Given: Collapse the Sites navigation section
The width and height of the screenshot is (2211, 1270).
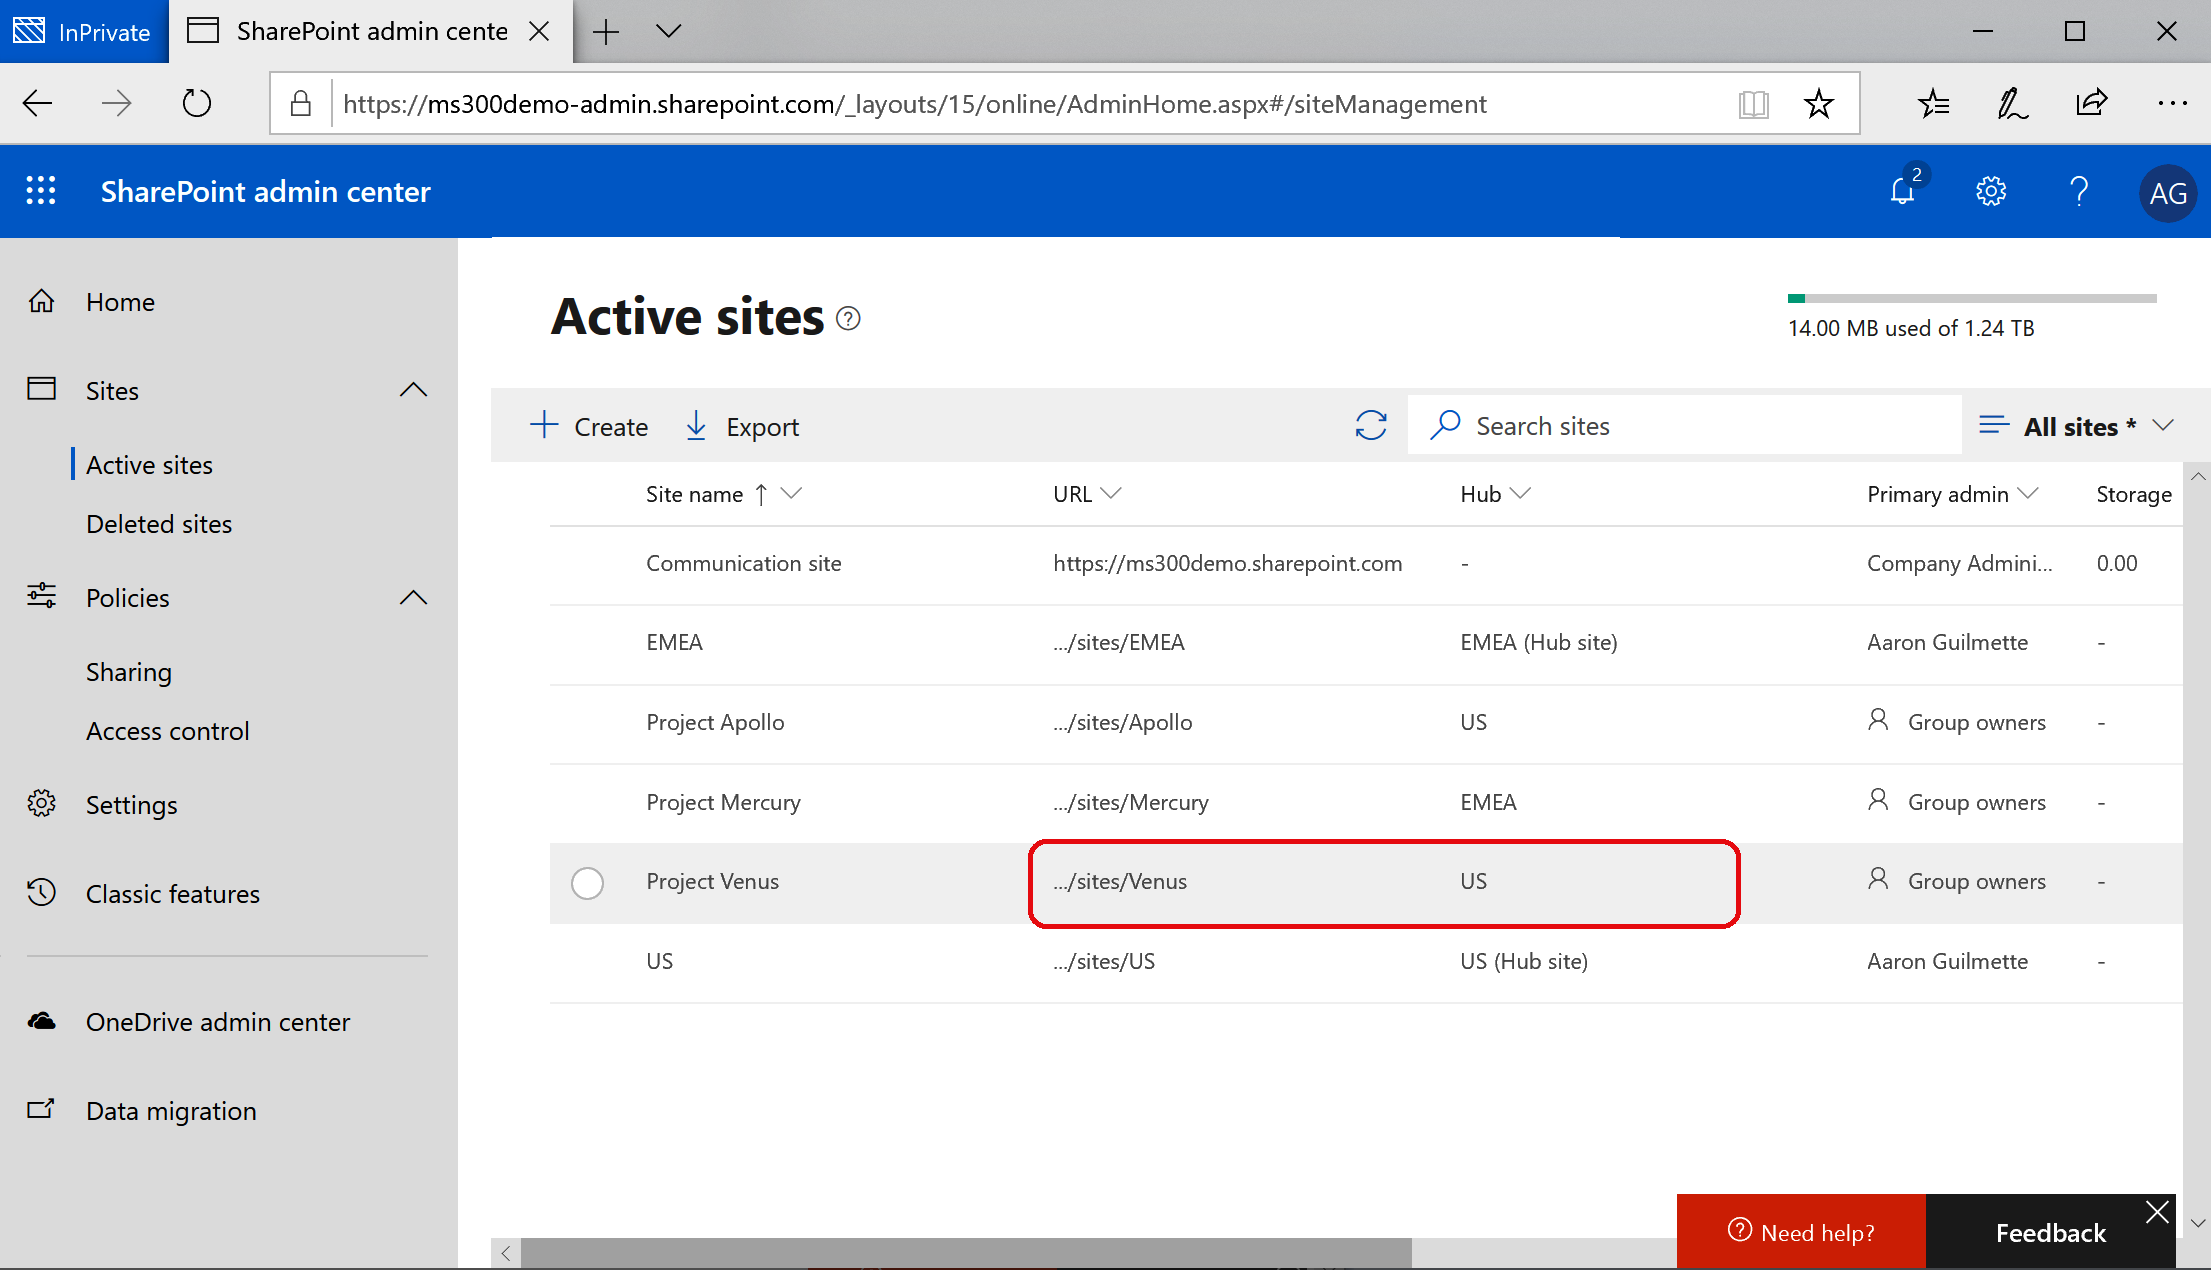Looking at the screenshot, I should tap(413, 390).
